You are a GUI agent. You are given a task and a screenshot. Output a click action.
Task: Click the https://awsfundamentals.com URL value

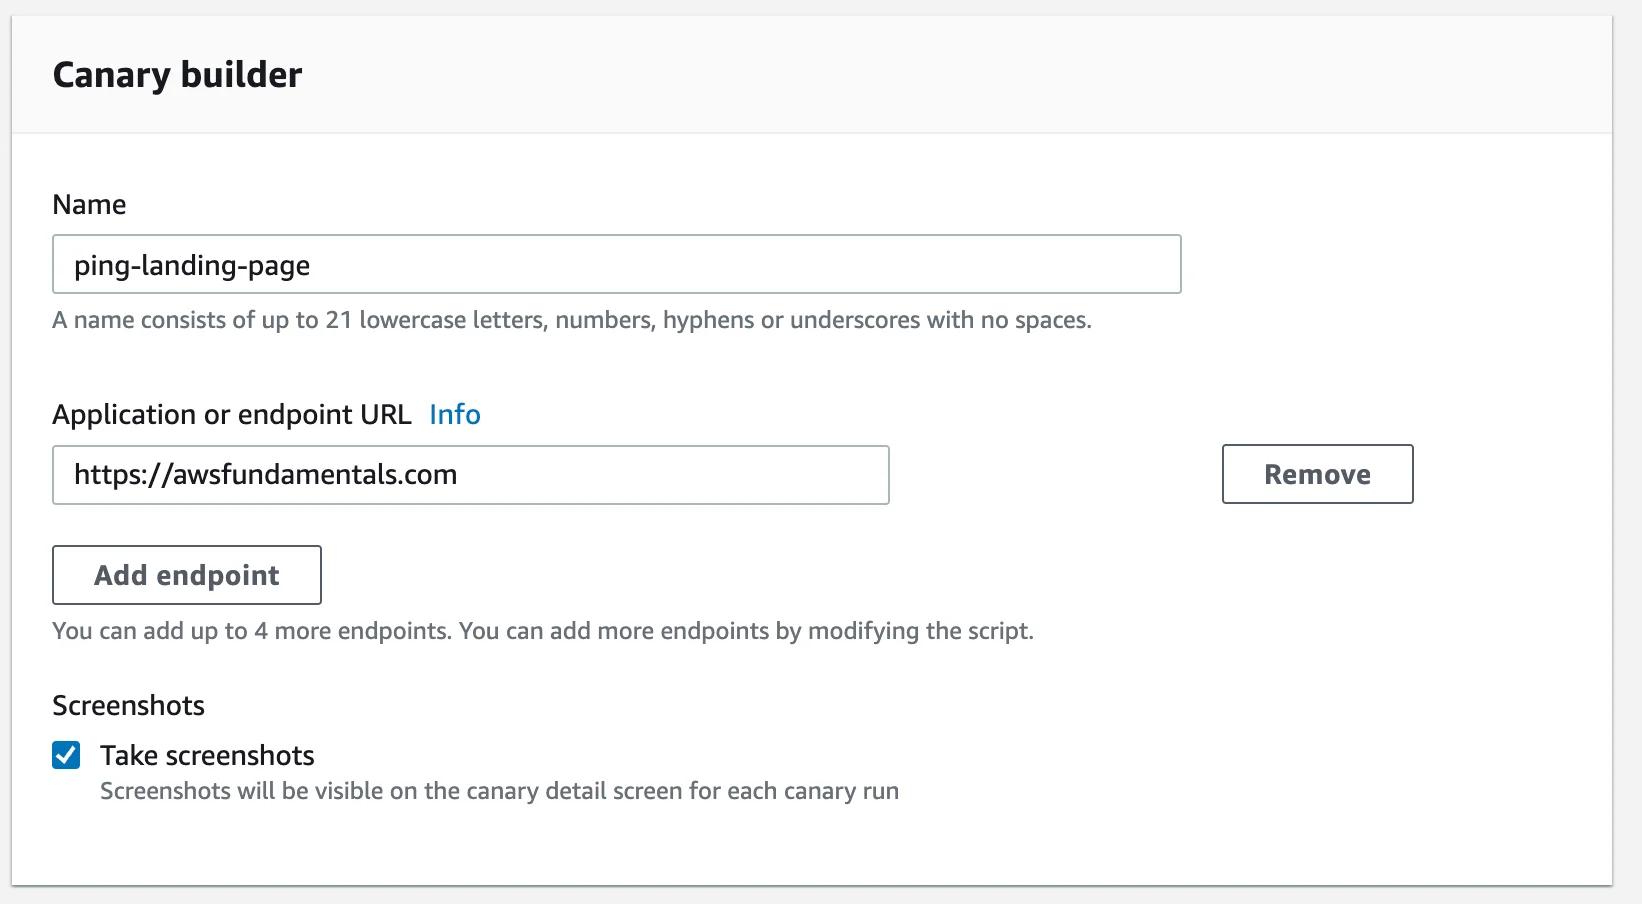pos(265,475)
